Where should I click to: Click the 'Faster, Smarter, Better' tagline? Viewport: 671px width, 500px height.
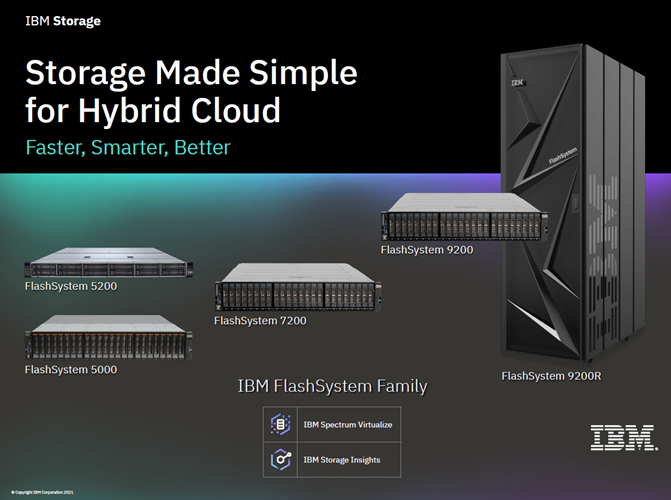pos(128,147)
